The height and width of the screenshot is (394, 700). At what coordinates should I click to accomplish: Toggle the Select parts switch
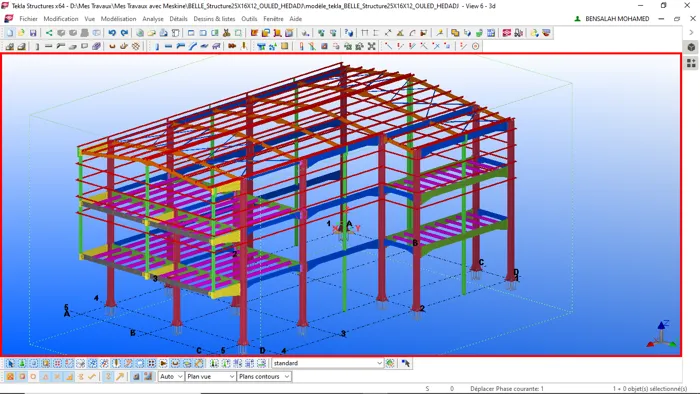(33, 363)
